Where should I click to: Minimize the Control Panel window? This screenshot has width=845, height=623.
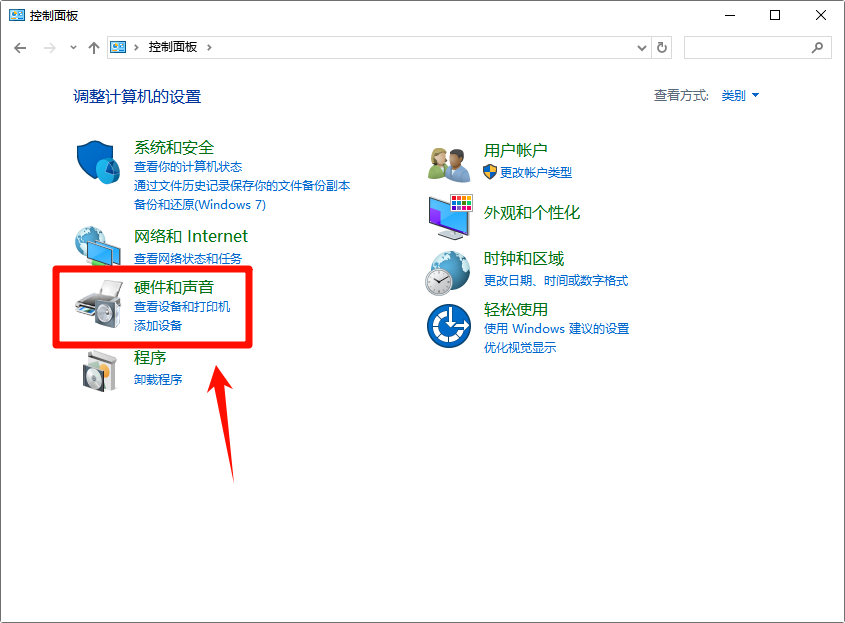pos(730,15)
